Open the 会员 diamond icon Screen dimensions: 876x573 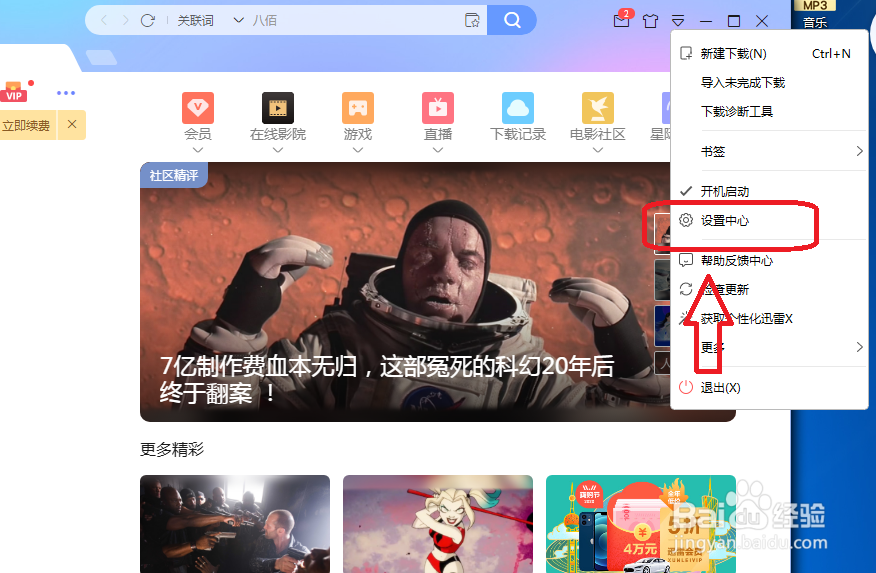198,108
